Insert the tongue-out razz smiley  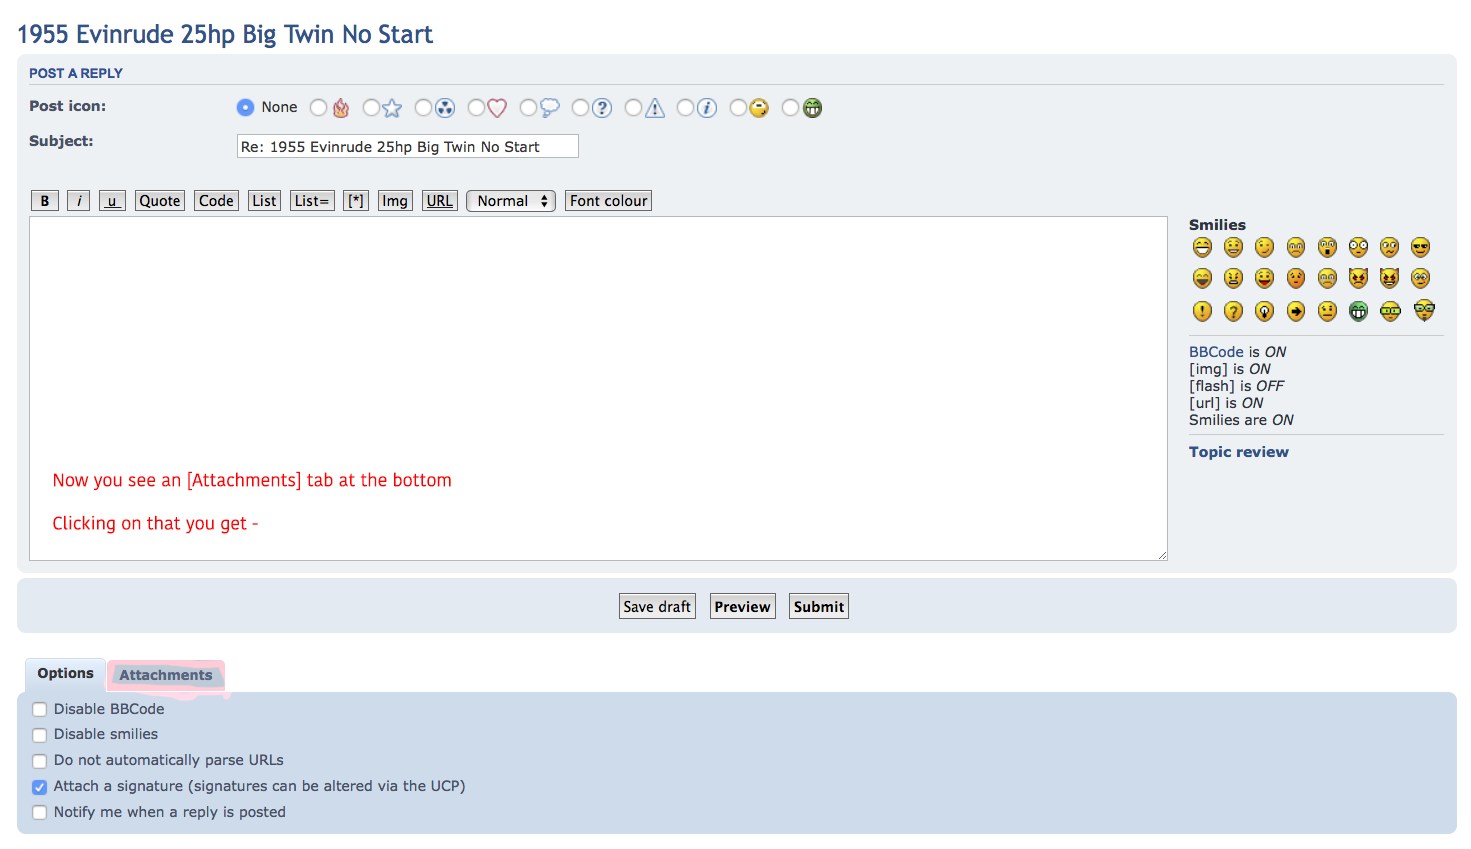(1265, 278)
